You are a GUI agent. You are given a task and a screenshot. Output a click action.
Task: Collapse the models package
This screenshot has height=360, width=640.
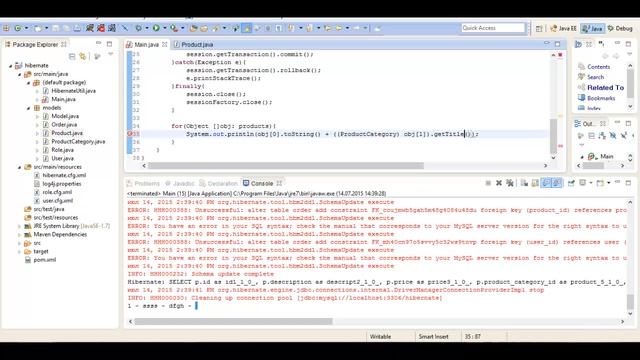click(29, 108)
